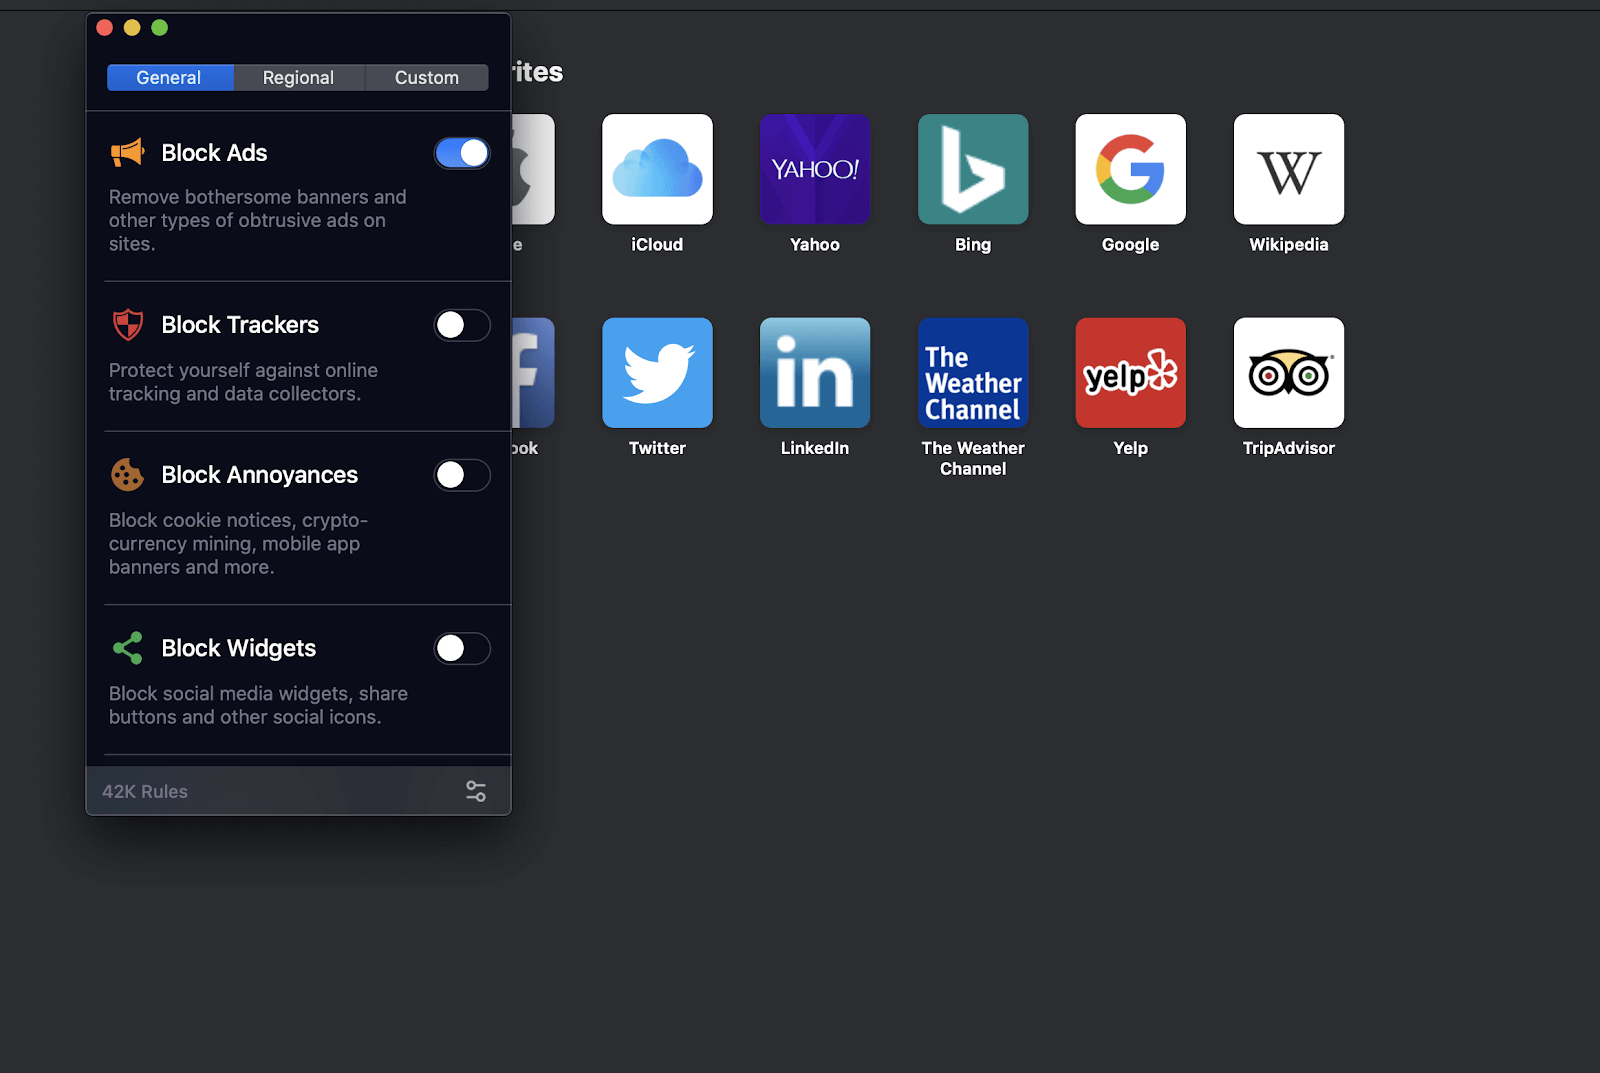The image size is (1600, 1073).
Task: Click the Google label under its icon
Action: [1131, 244]
